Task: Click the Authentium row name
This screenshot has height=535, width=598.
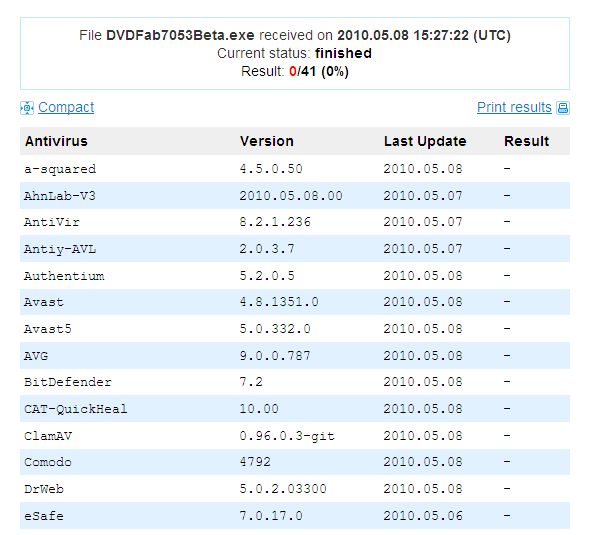Action: (64, 276)
